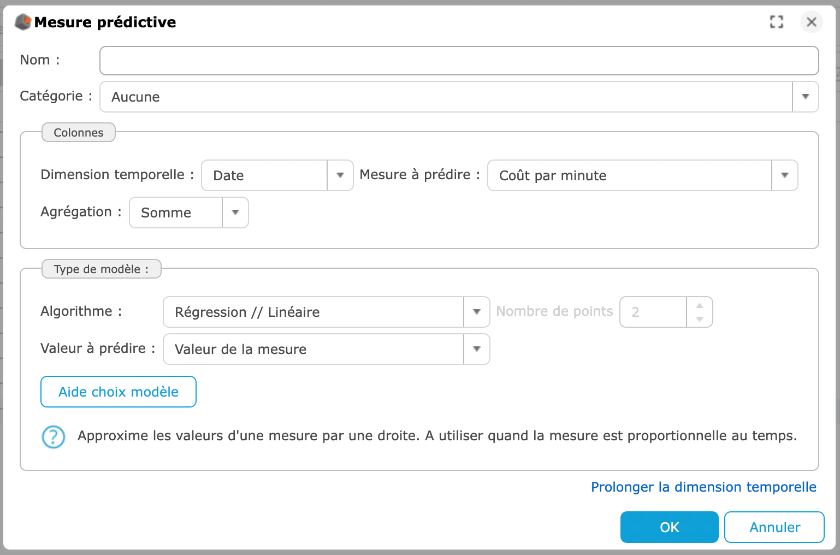Screen dimensions: 840x555
Task: Click the Colonnes section header label
Action: click(x=78, y=132)
